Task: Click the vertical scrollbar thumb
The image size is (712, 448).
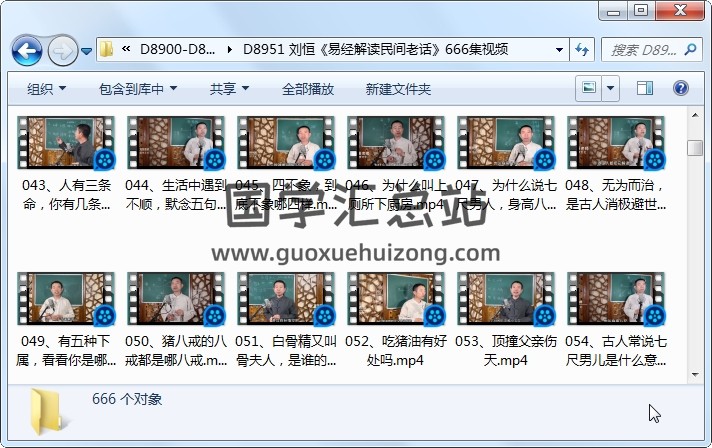Action: (695, 148)
